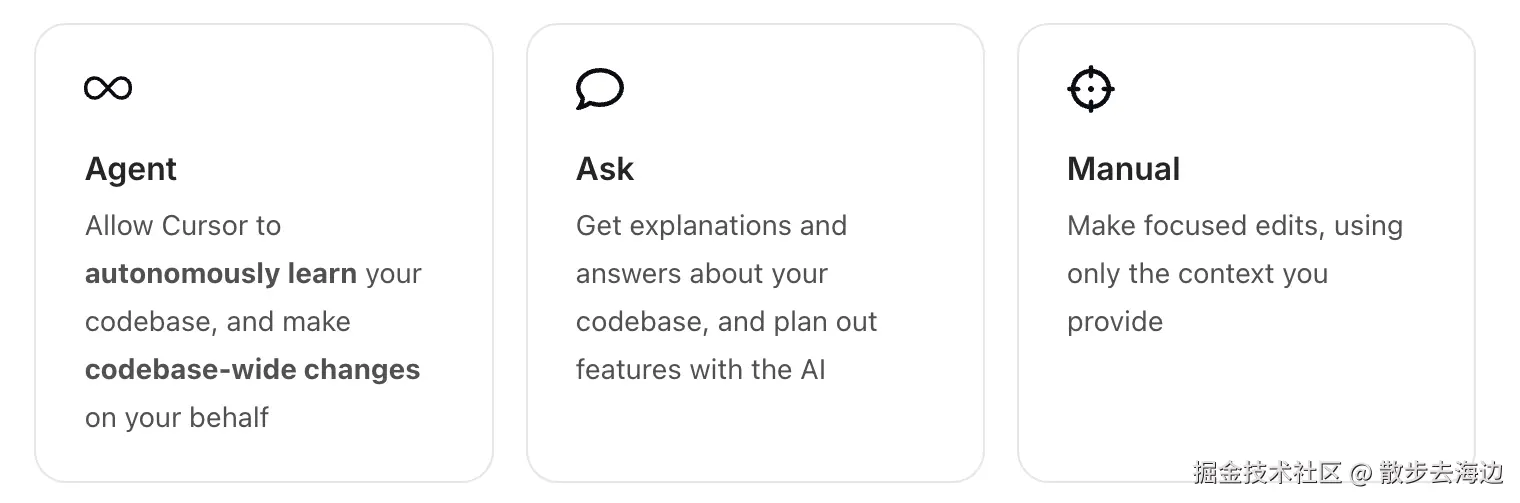Image resolution: width=1520 pixels, height=503 pixels.
Task: Click the bold 'codebase-wide changes' text
Action: (x=253, y=370)
